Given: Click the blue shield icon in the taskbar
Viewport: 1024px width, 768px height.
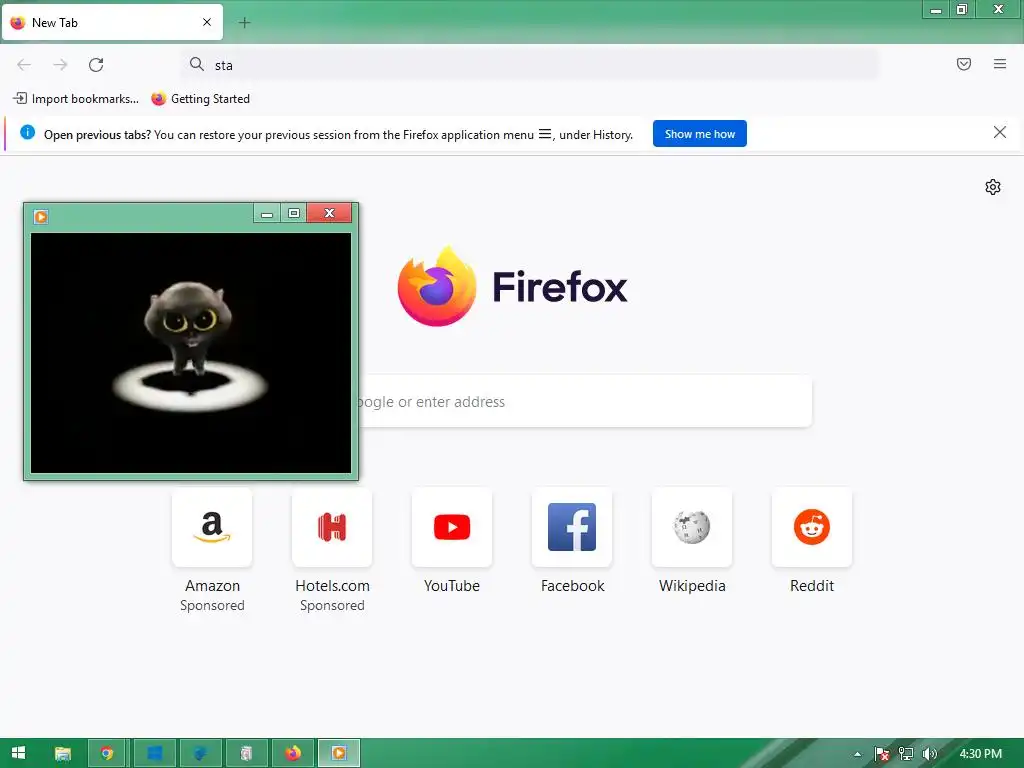Looking at the screenshot, I should 200,753.
